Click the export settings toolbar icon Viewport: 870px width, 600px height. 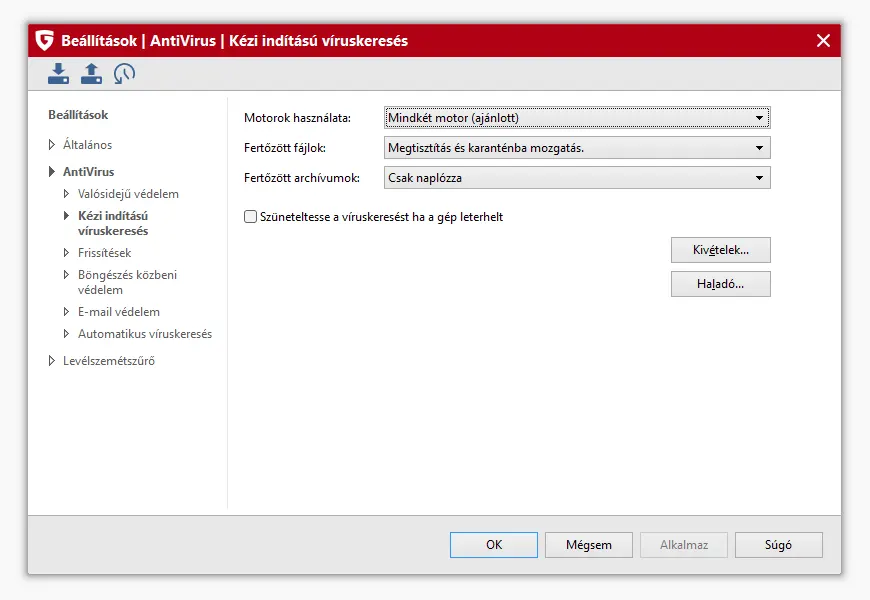point(91,73)
